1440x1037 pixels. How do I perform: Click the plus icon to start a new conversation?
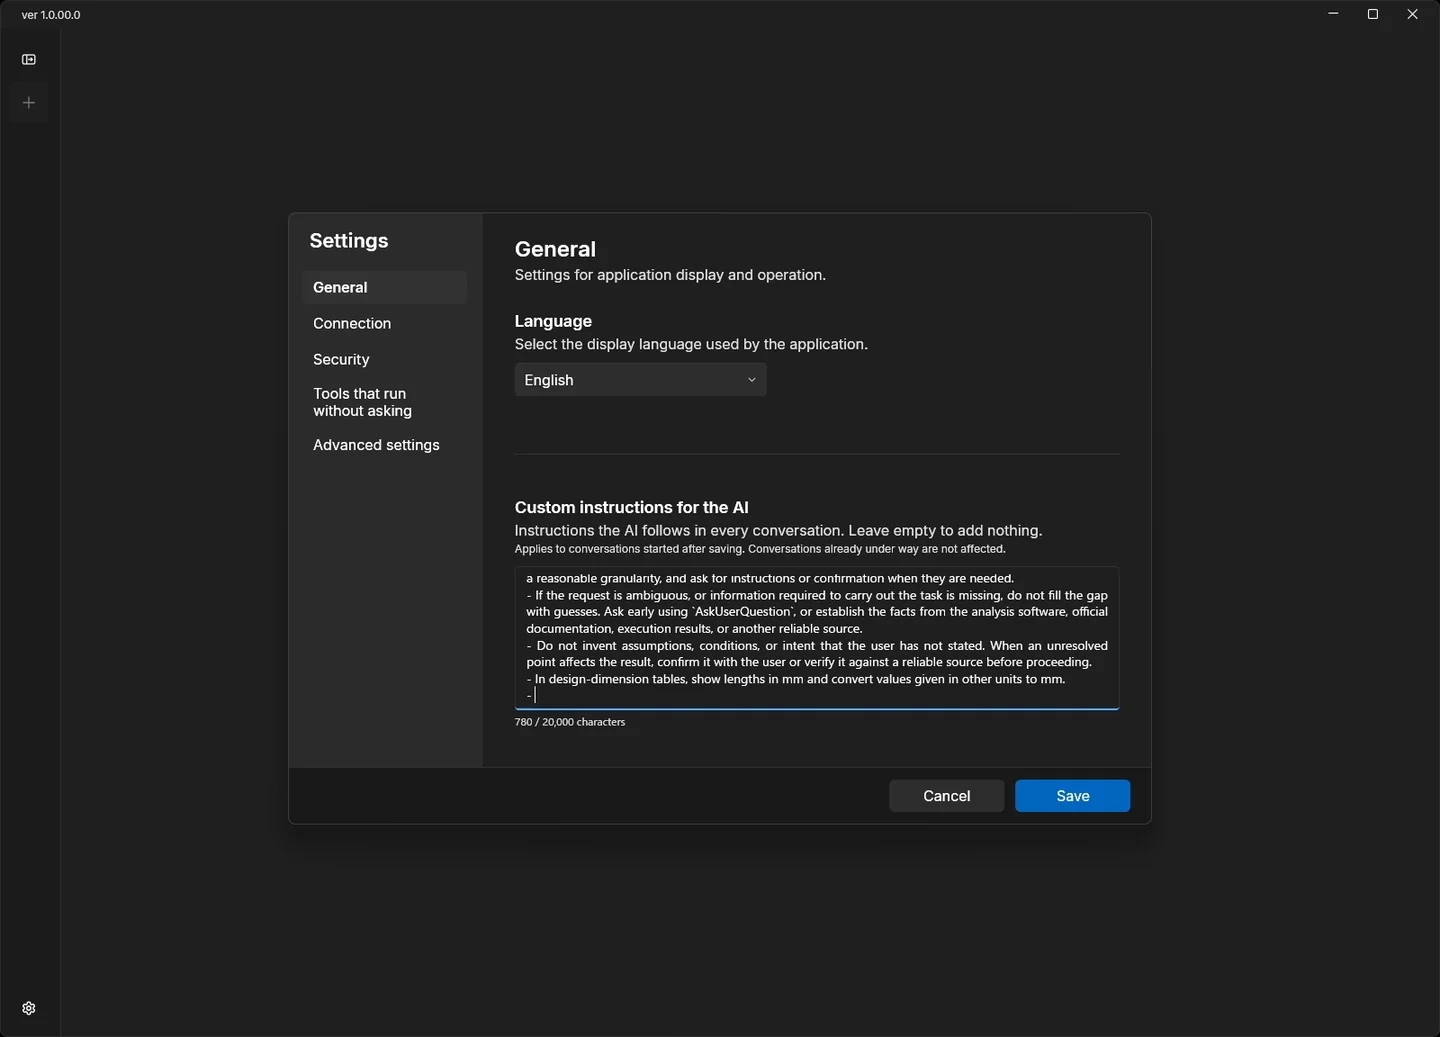coord(29,103)
